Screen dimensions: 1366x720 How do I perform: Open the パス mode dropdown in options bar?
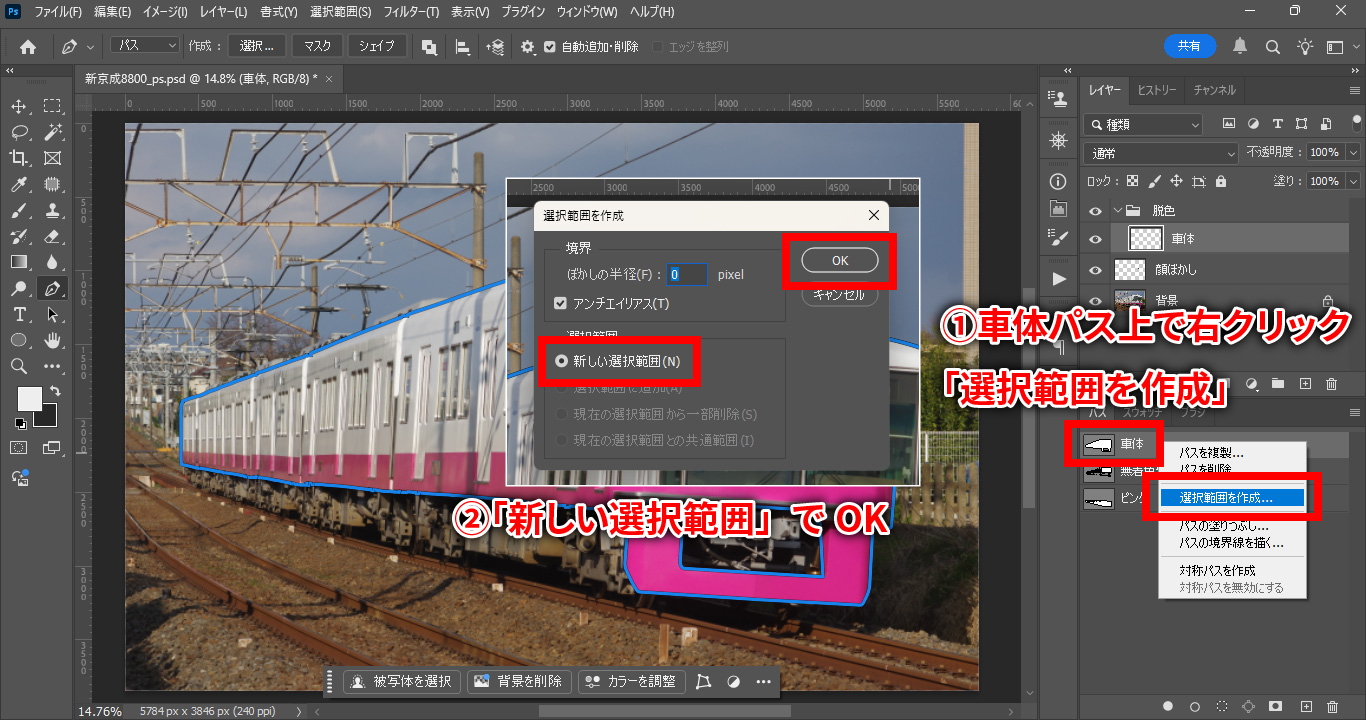[144, 46]
